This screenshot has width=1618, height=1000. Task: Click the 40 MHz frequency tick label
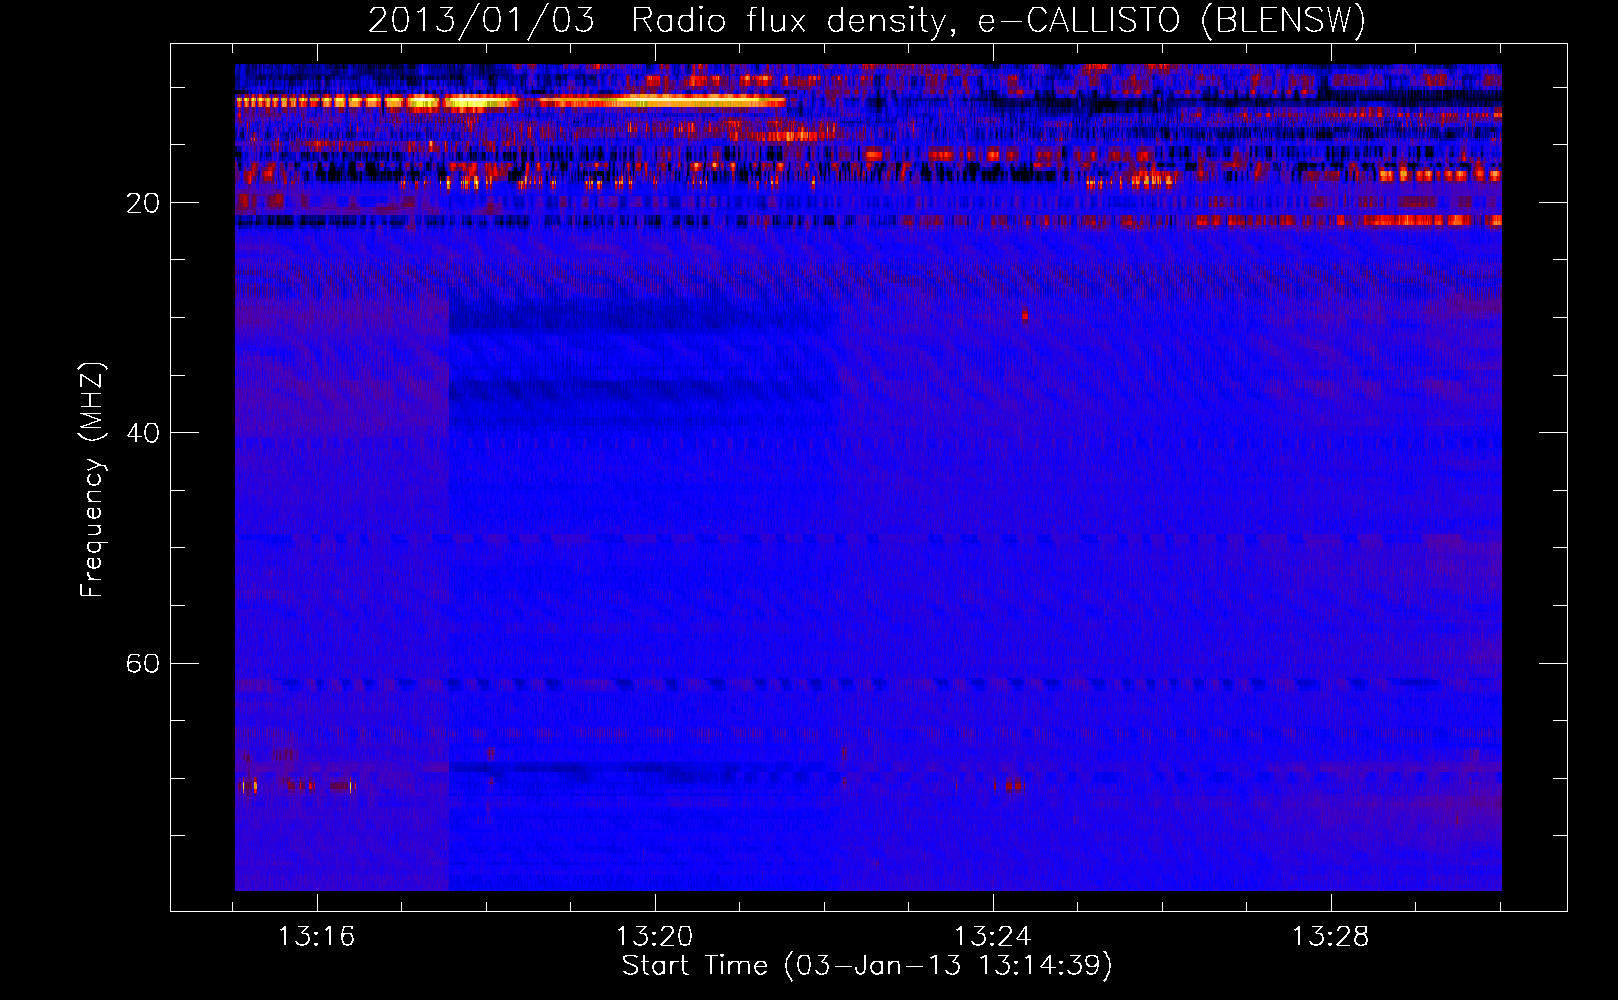142,433
